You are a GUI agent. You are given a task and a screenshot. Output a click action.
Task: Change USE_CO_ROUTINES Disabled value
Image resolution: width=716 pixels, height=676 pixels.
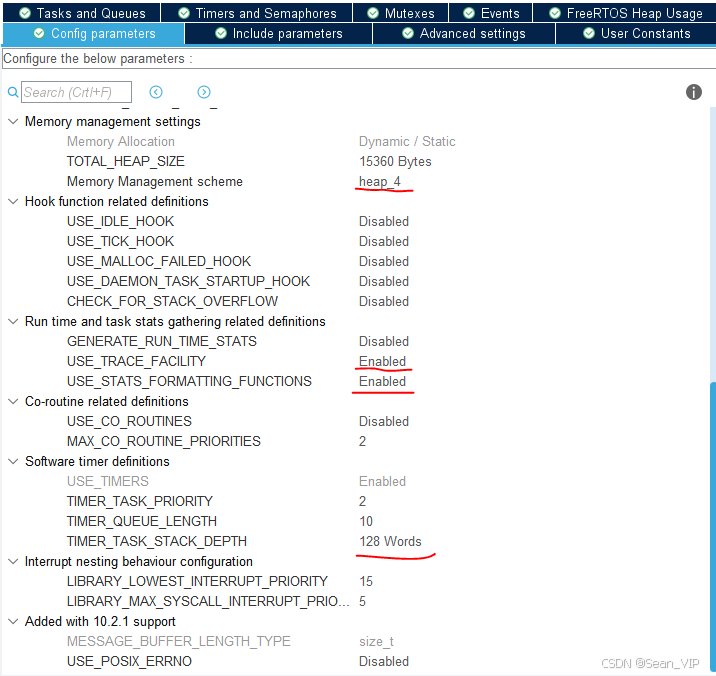click(x=384, y=422)
